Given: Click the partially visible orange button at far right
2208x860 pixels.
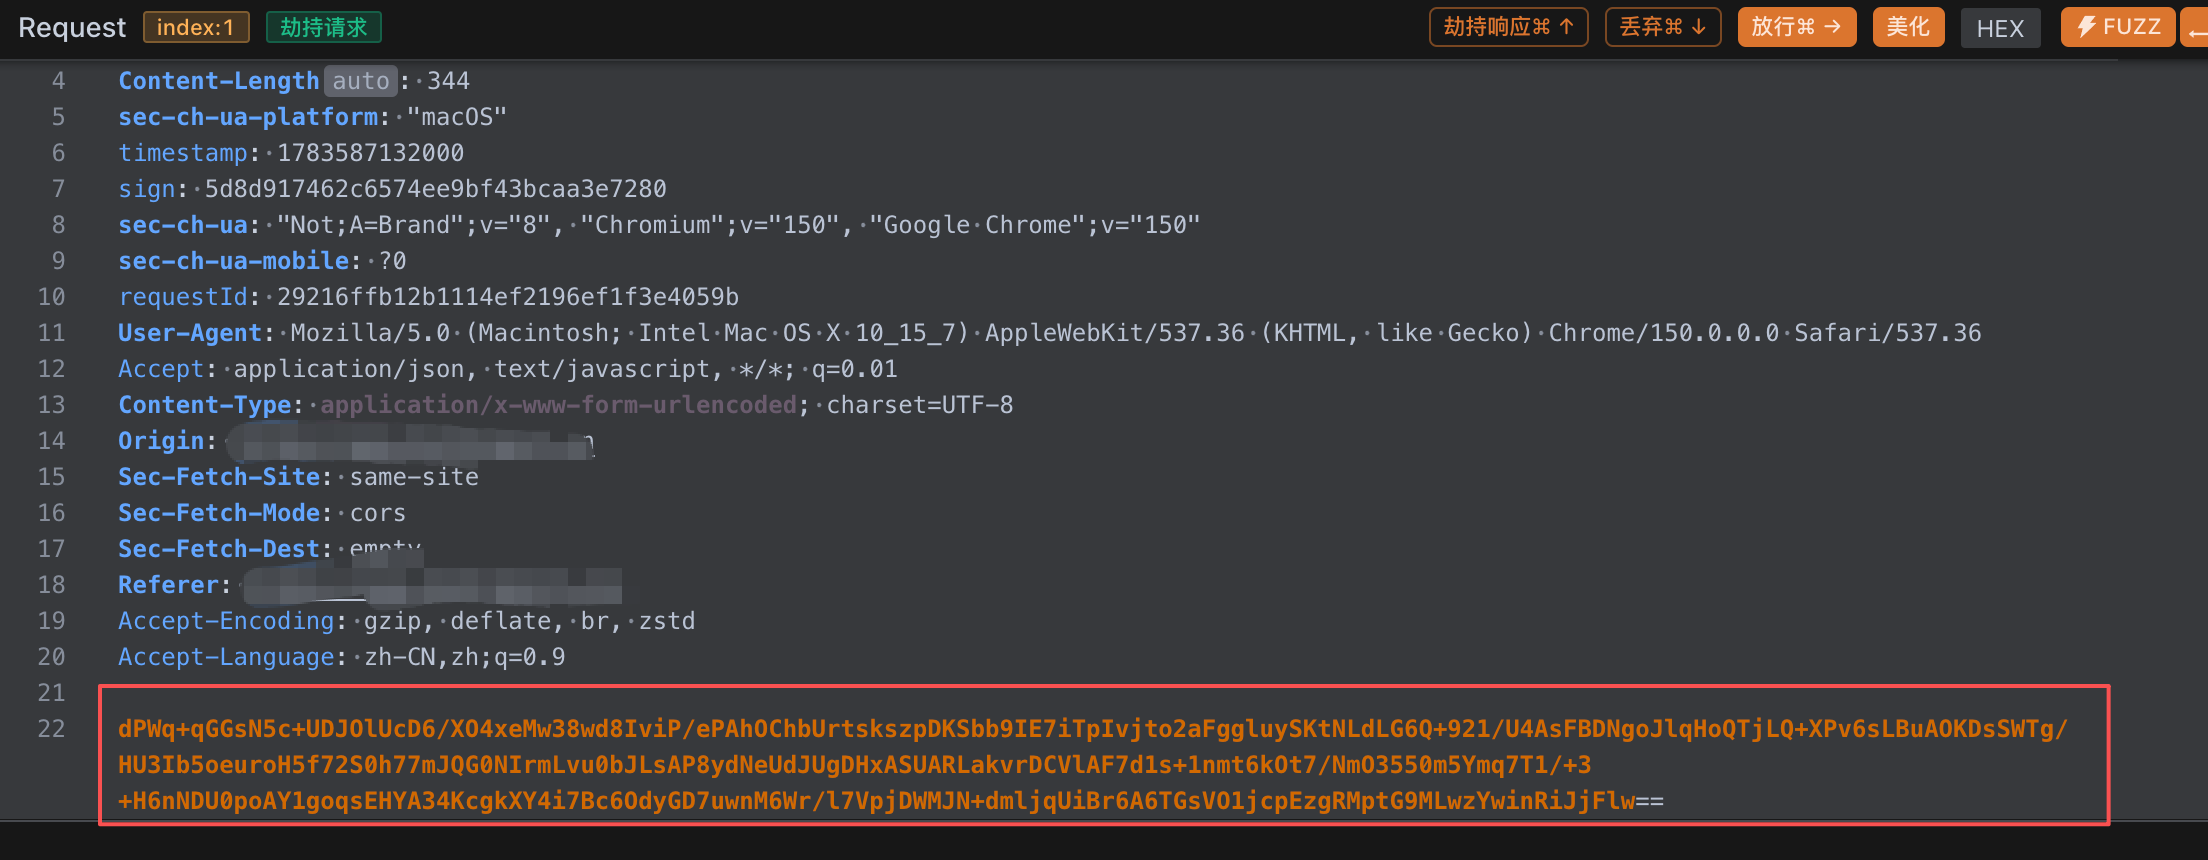Looking at the screenshot, I should 2195,27.
